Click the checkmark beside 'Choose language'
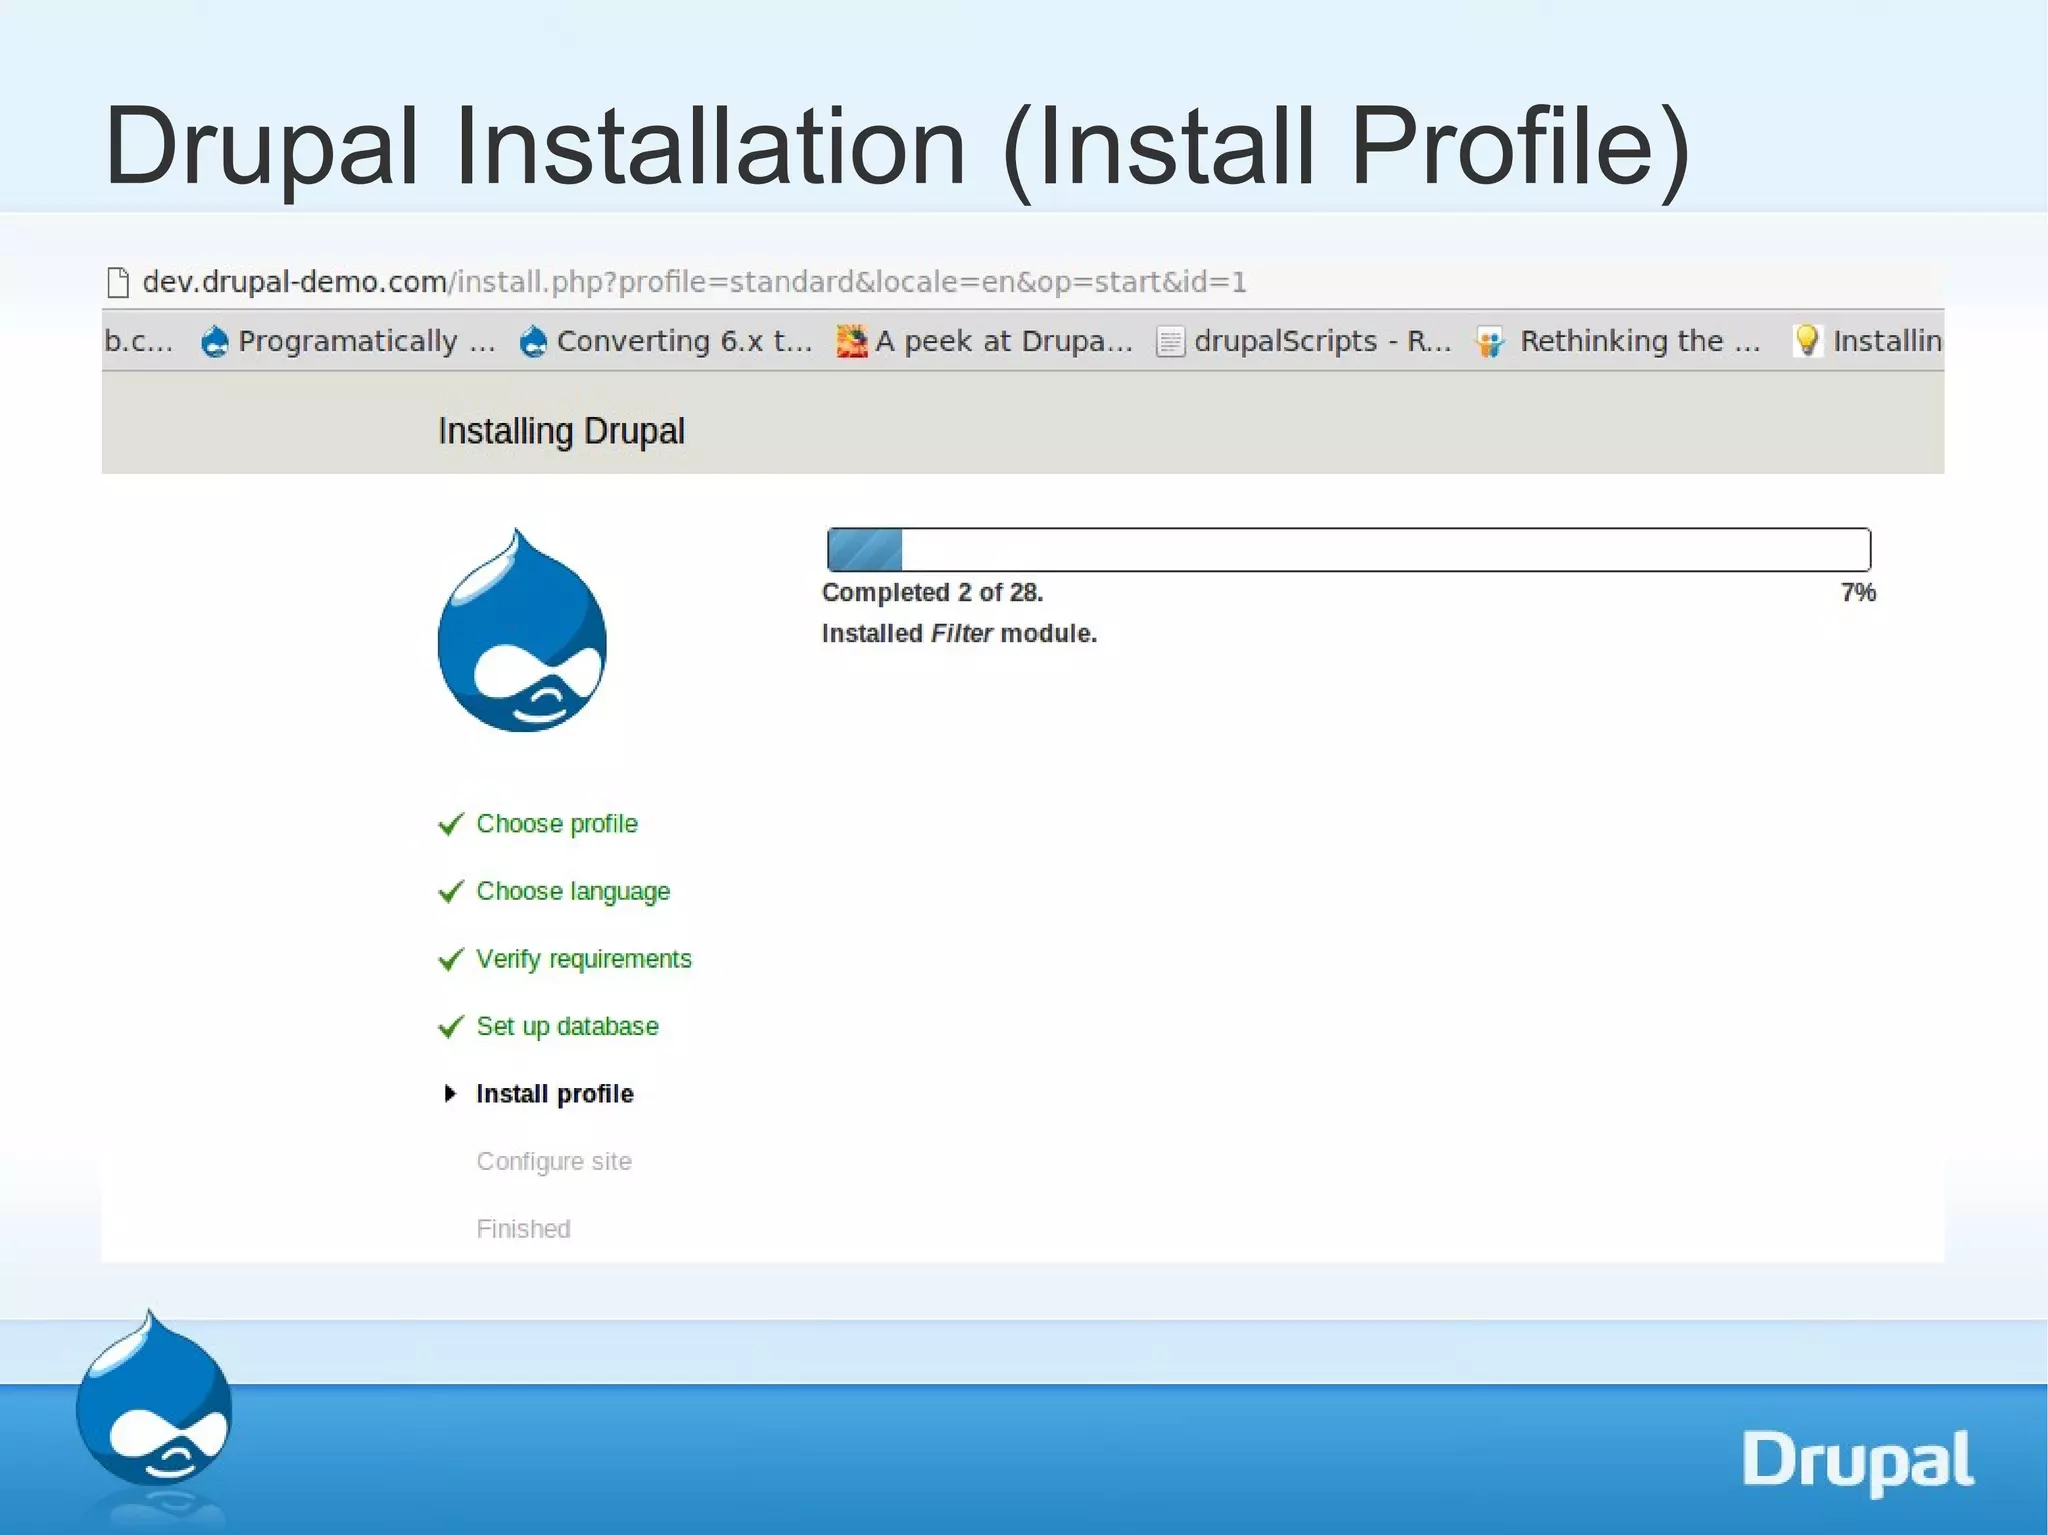Viewport: 2048px width, 1535px height. 451,892
